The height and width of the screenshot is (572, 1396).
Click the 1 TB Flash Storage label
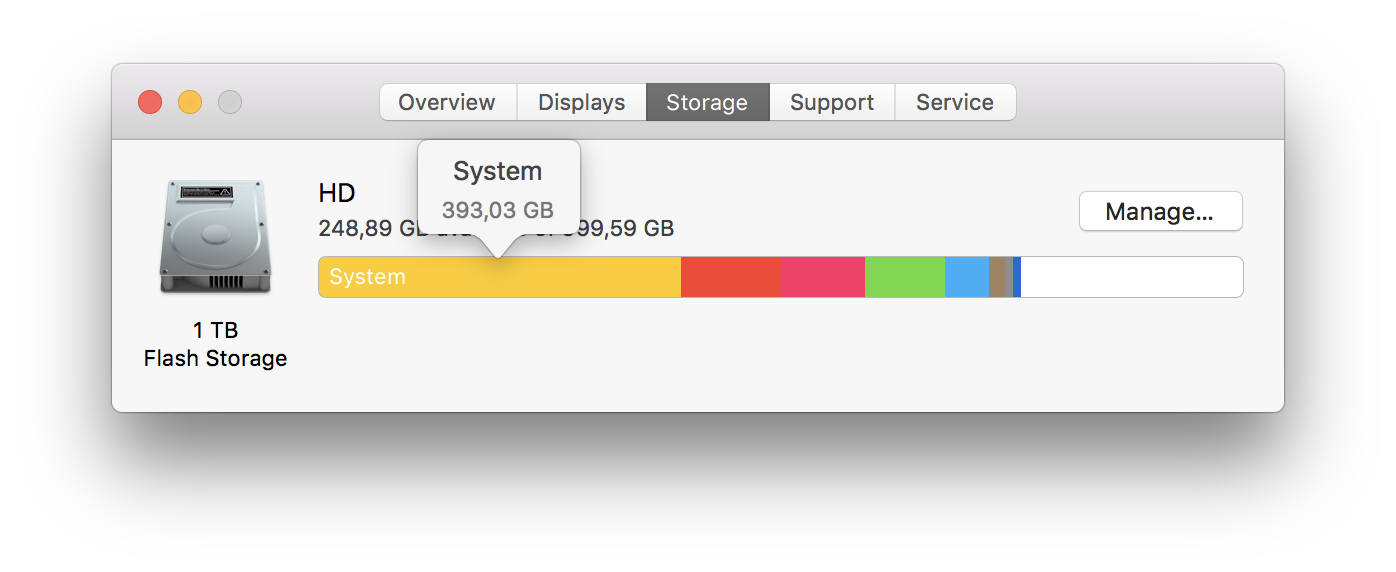(x=215, y=344)
